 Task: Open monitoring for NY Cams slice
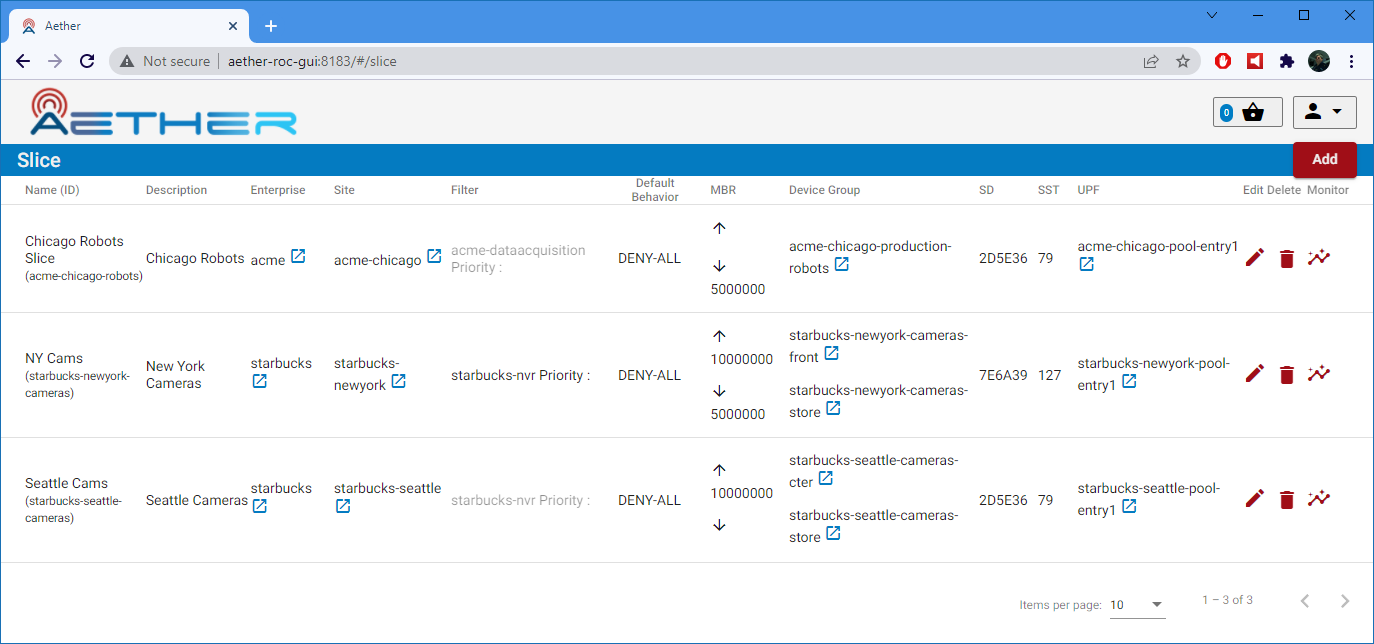(x=1319, y=373)
